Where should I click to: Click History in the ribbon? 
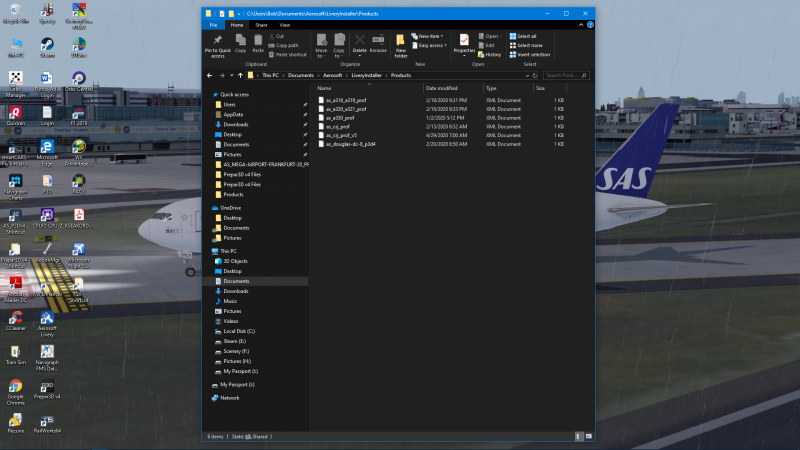pos(490,55)
